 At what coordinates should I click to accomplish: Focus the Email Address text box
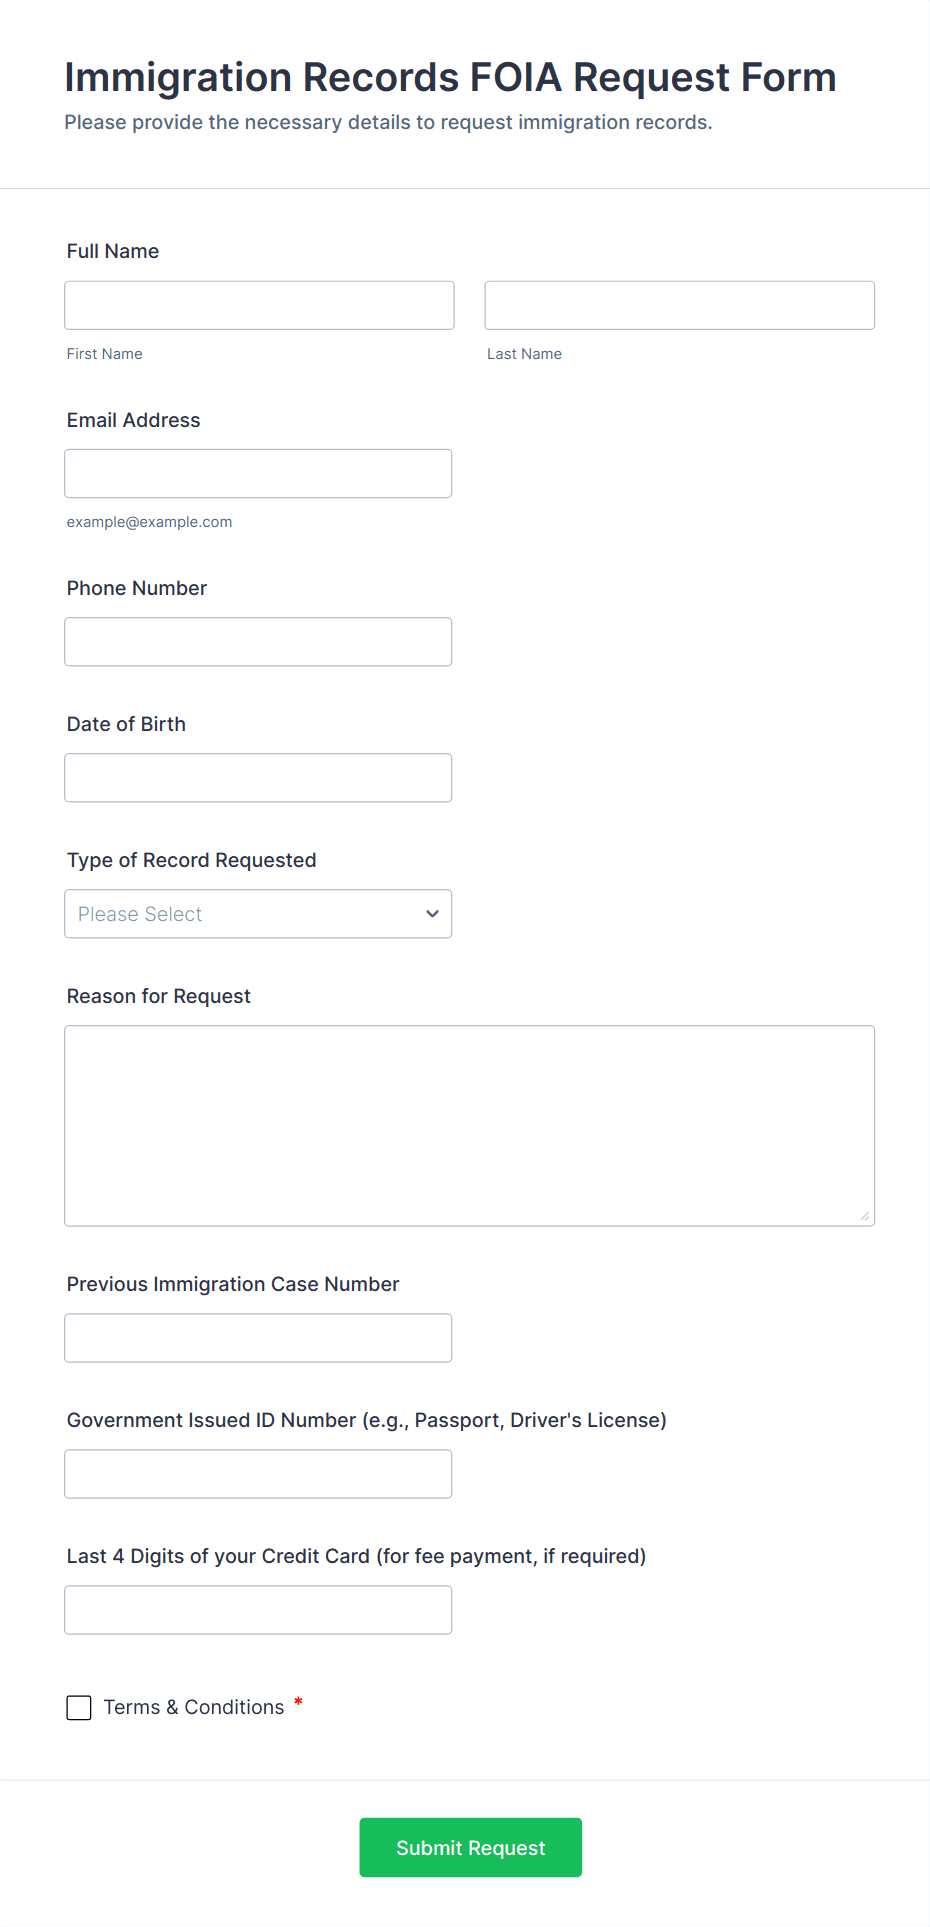[x=258, y=473]
